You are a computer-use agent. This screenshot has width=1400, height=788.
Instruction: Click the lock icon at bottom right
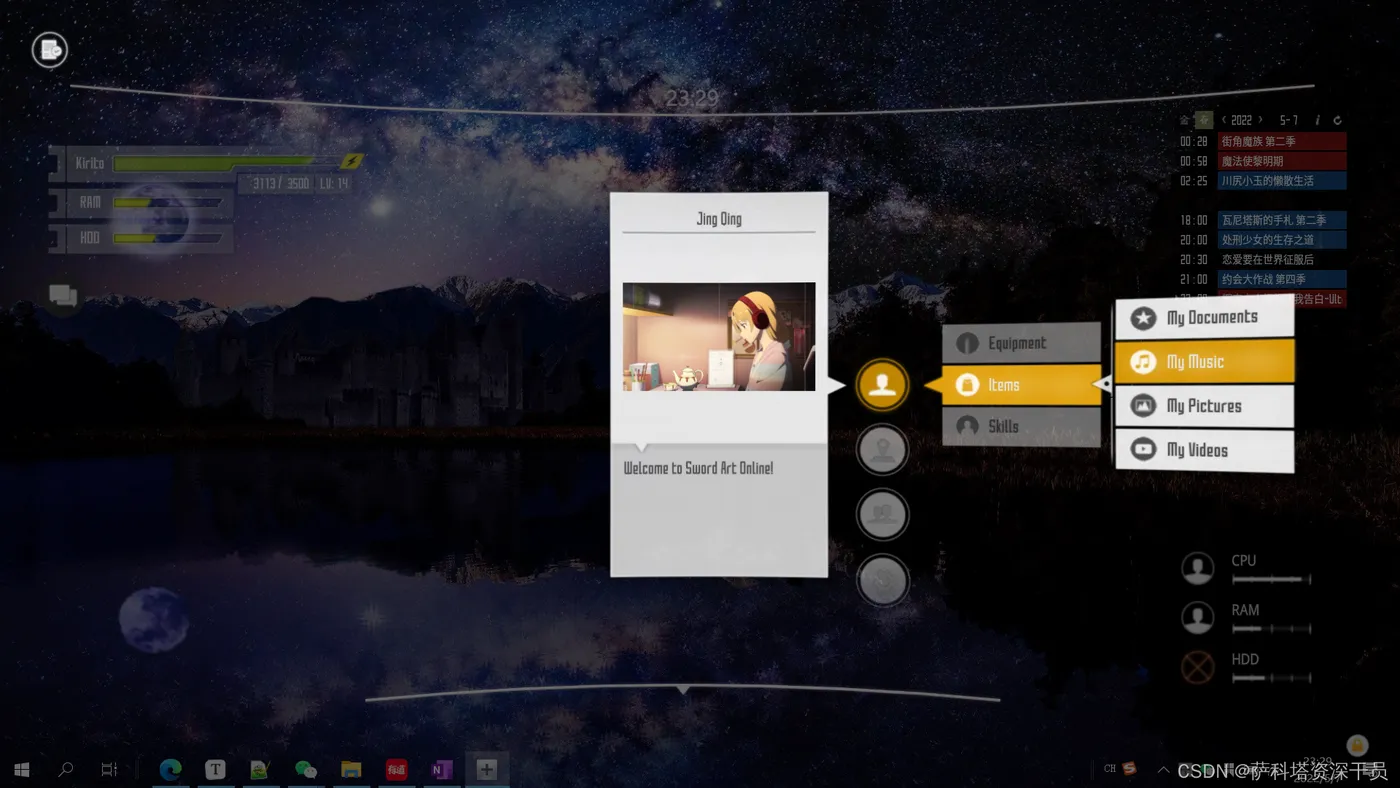coord(1357,745)
